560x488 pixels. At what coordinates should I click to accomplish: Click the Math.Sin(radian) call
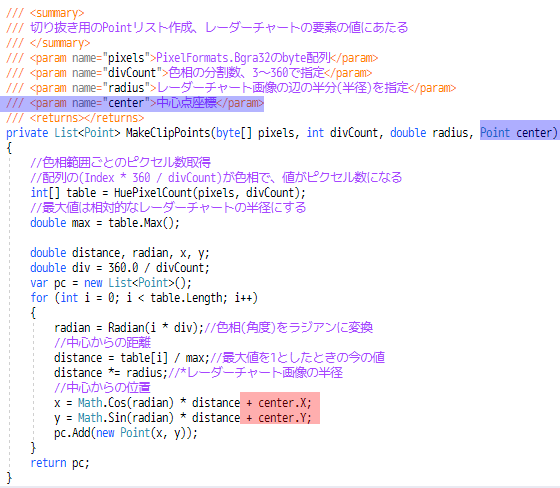click(x=126, y=418)
